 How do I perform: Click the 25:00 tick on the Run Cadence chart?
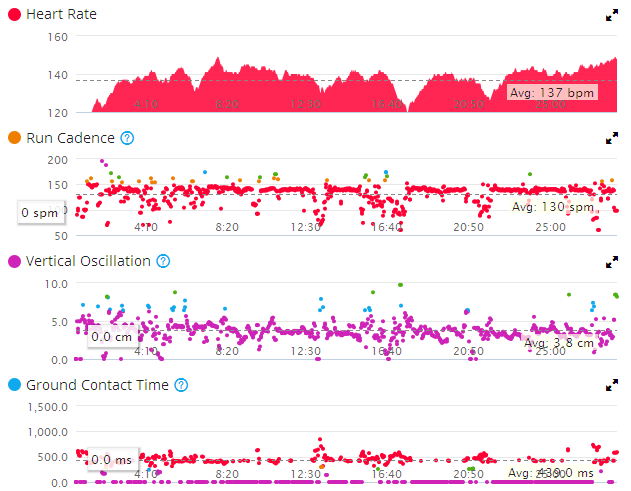point(551,227)
